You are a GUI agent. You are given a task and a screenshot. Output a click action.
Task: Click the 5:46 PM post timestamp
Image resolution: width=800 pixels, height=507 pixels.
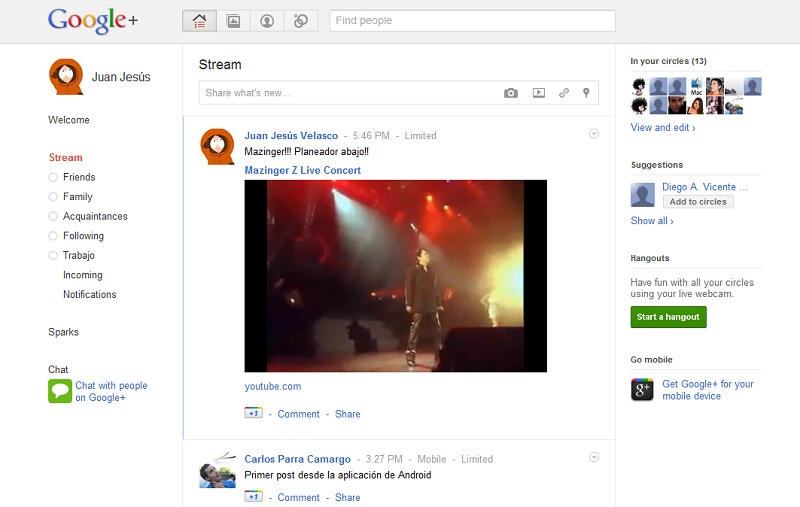[x=371, y=136]
